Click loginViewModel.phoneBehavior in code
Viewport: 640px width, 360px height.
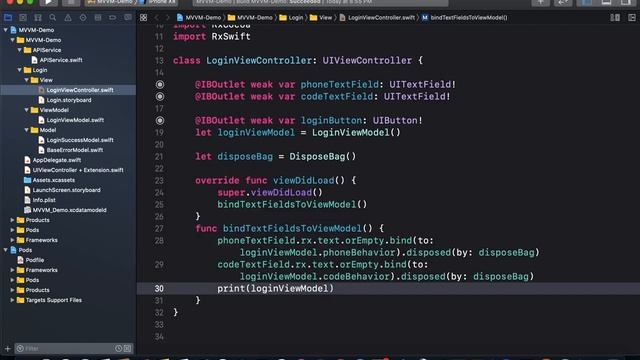point(318,253)
